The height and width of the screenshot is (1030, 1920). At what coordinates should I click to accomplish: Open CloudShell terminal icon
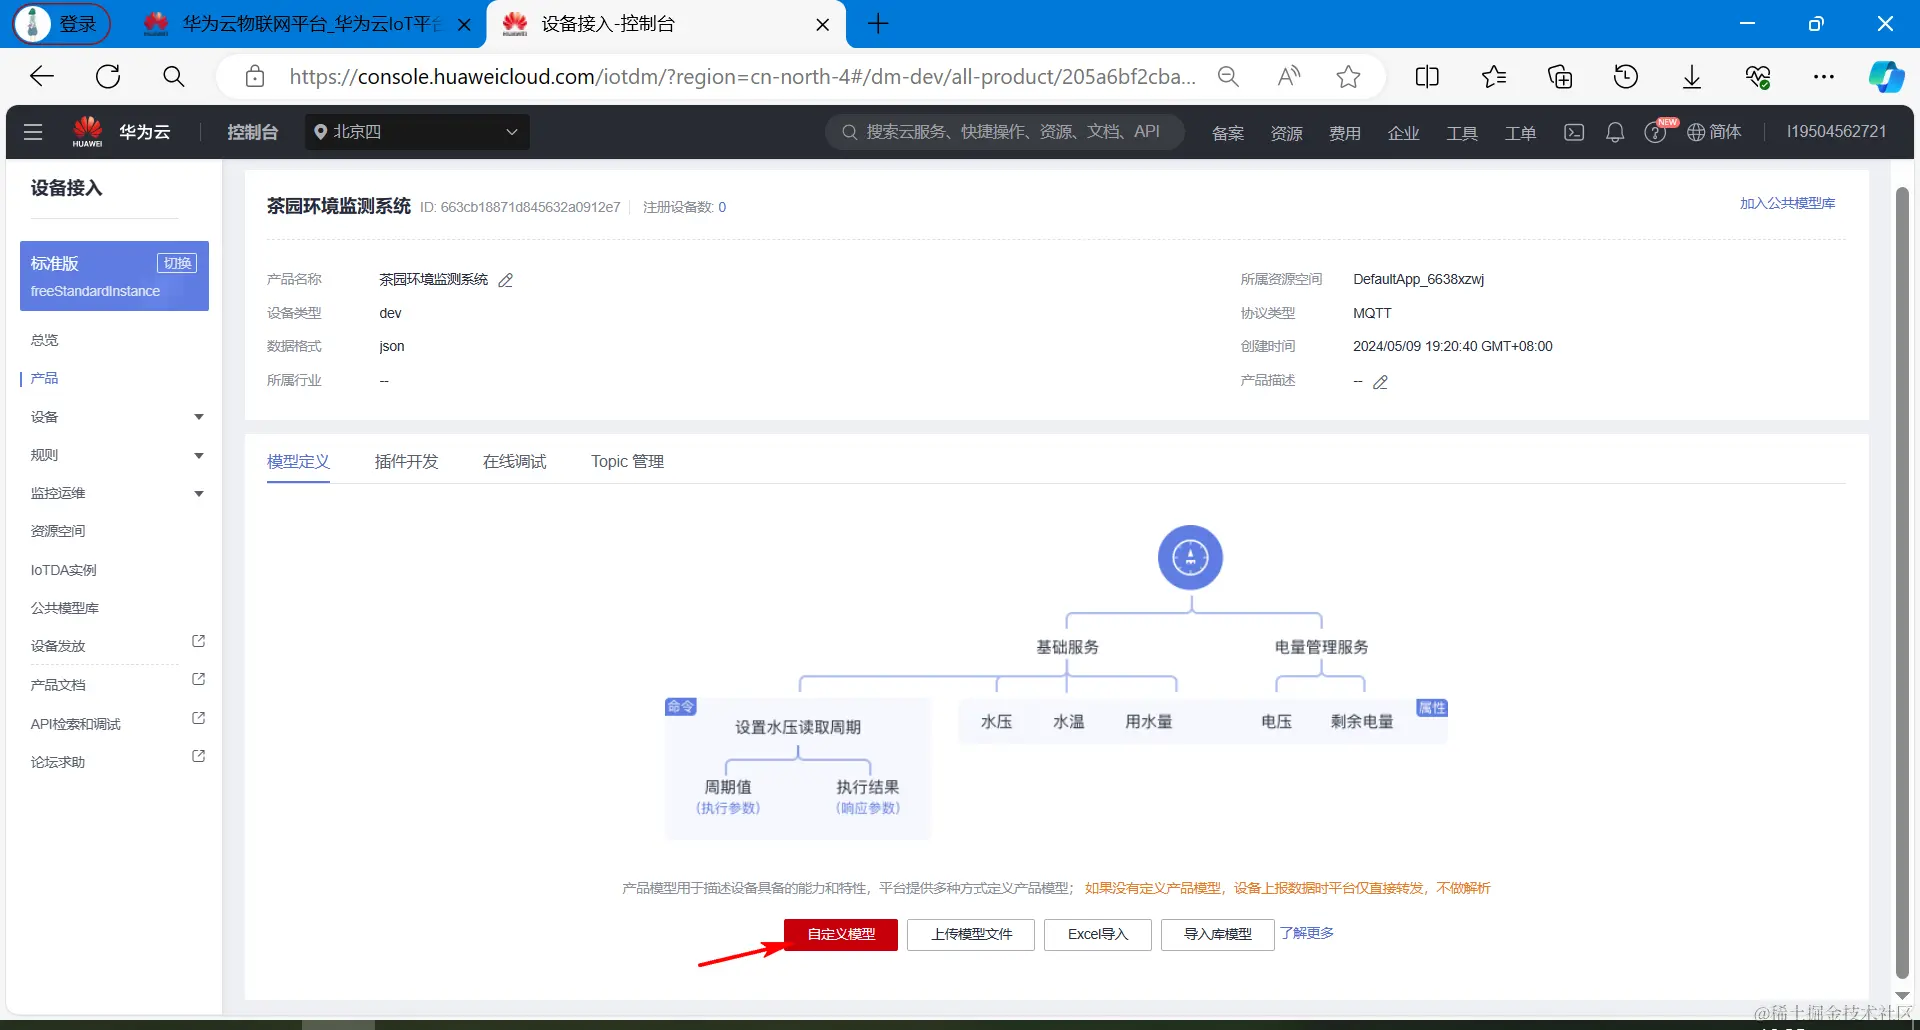click(1574, 132)
